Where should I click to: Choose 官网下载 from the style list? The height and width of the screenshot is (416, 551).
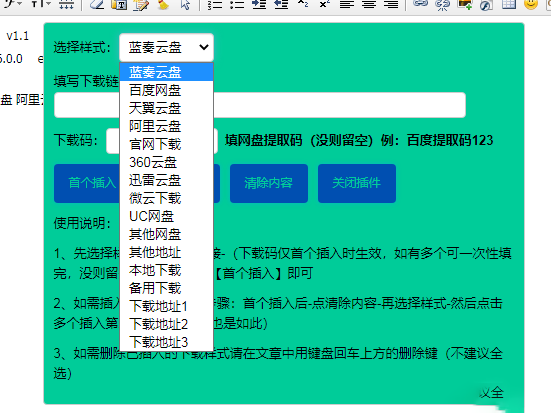point(166,144)
